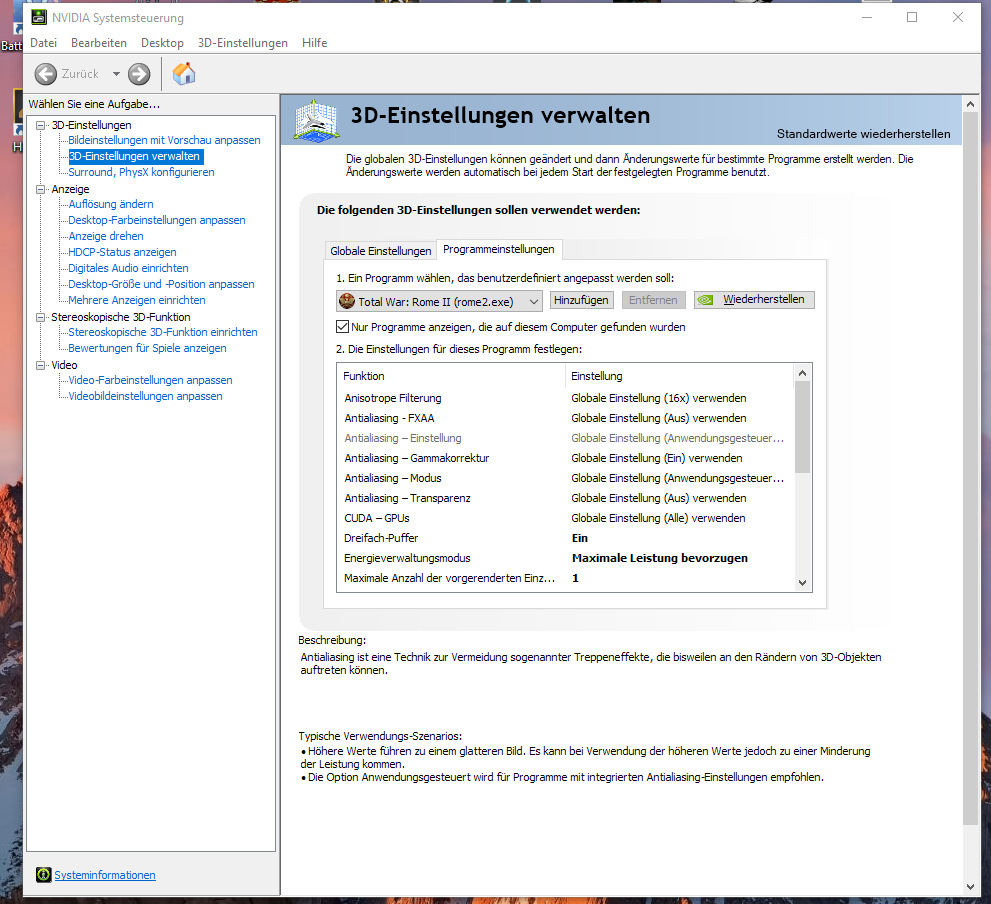The image size is (991, 904).
Task: Click the settings list scrollbar thumb
Action: (802, 427)
